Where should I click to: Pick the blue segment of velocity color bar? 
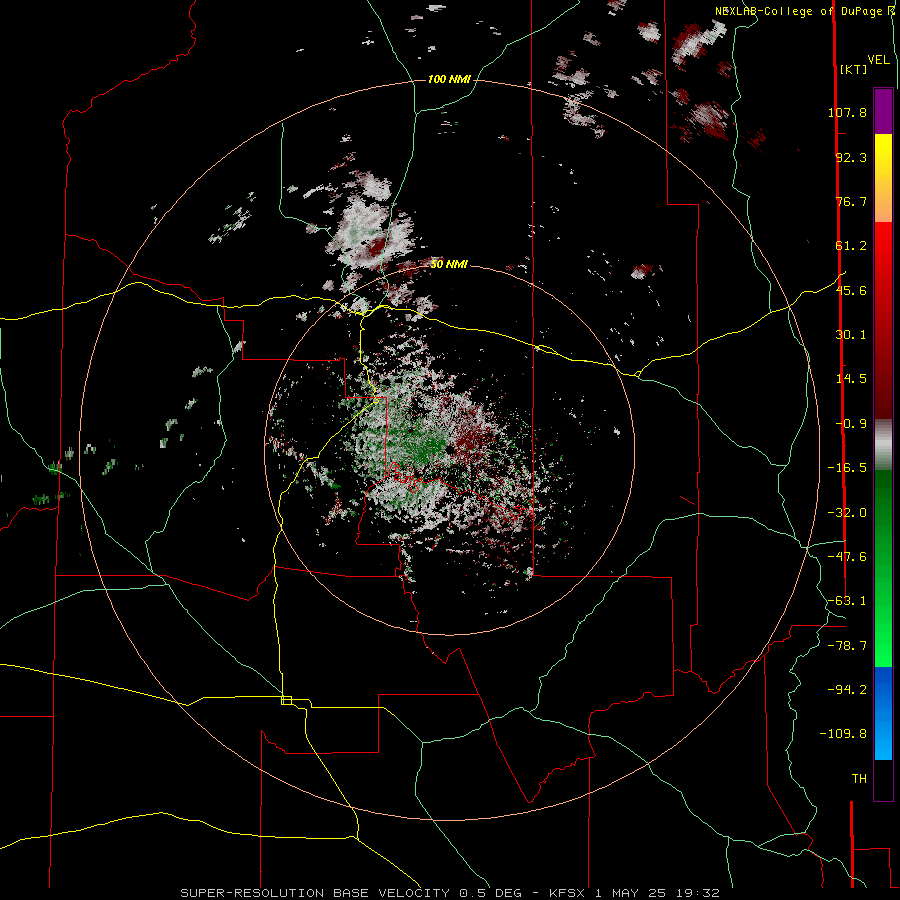883,713
